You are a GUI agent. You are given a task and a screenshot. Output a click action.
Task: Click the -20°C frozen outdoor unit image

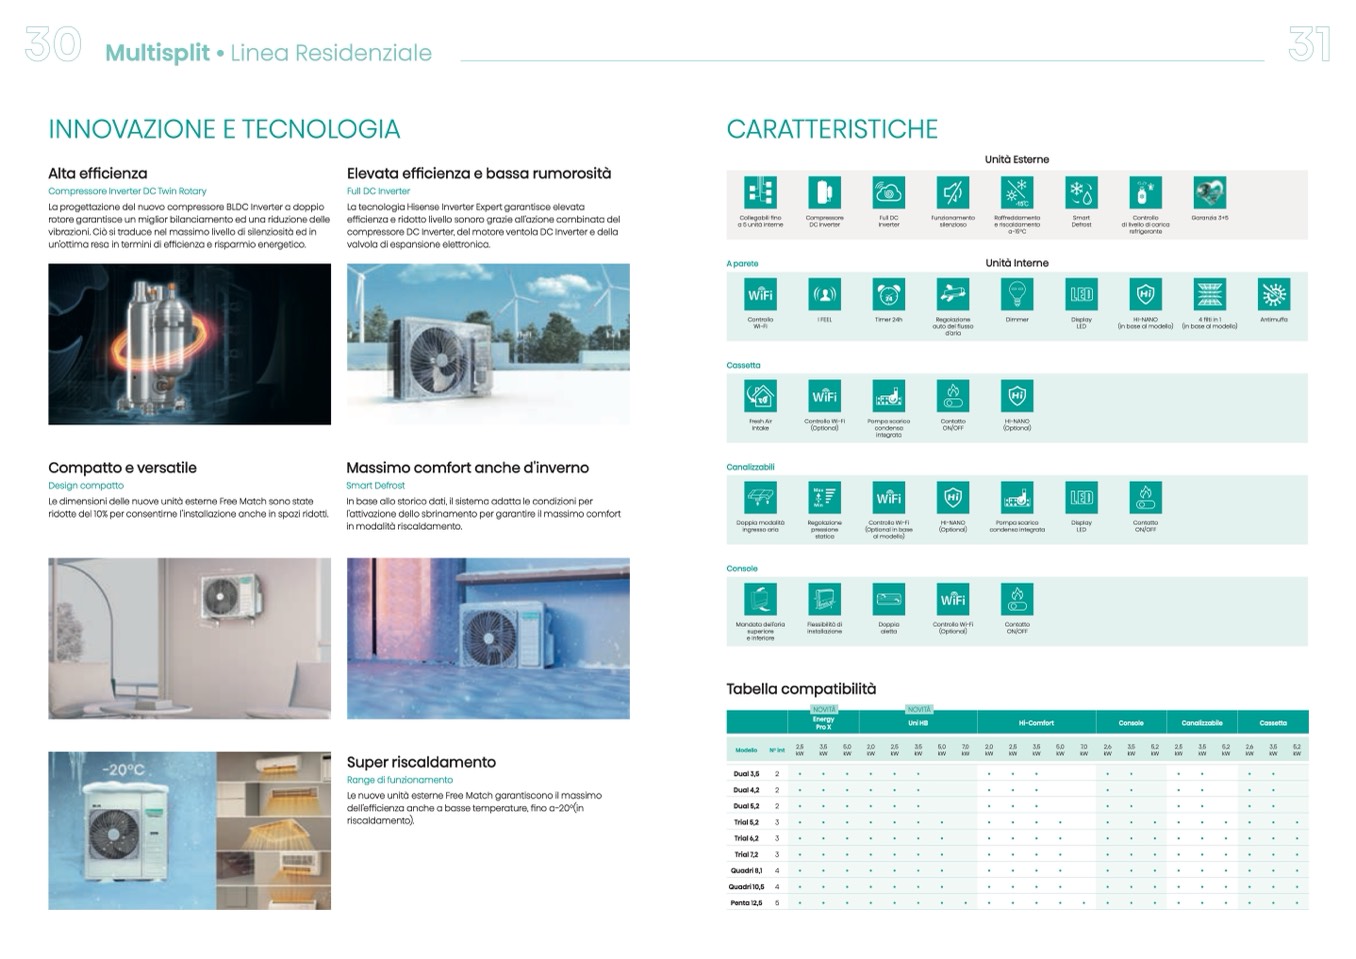pos(131,831)
